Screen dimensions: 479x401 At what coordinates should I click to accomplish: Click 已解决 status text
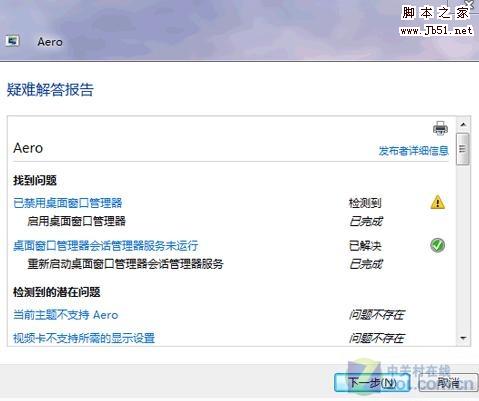click(x=365, y=246)
